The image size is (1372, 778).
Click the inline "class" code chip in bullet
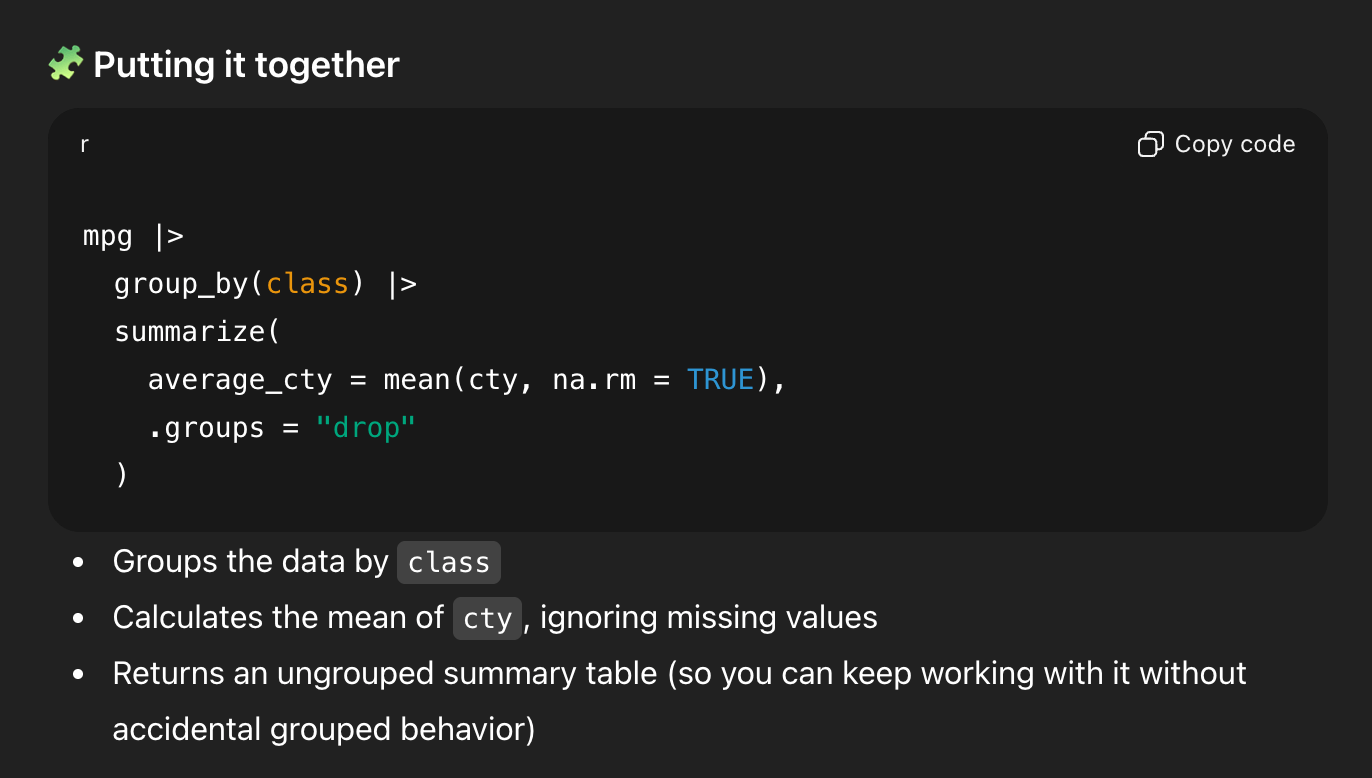coord(449,562)
